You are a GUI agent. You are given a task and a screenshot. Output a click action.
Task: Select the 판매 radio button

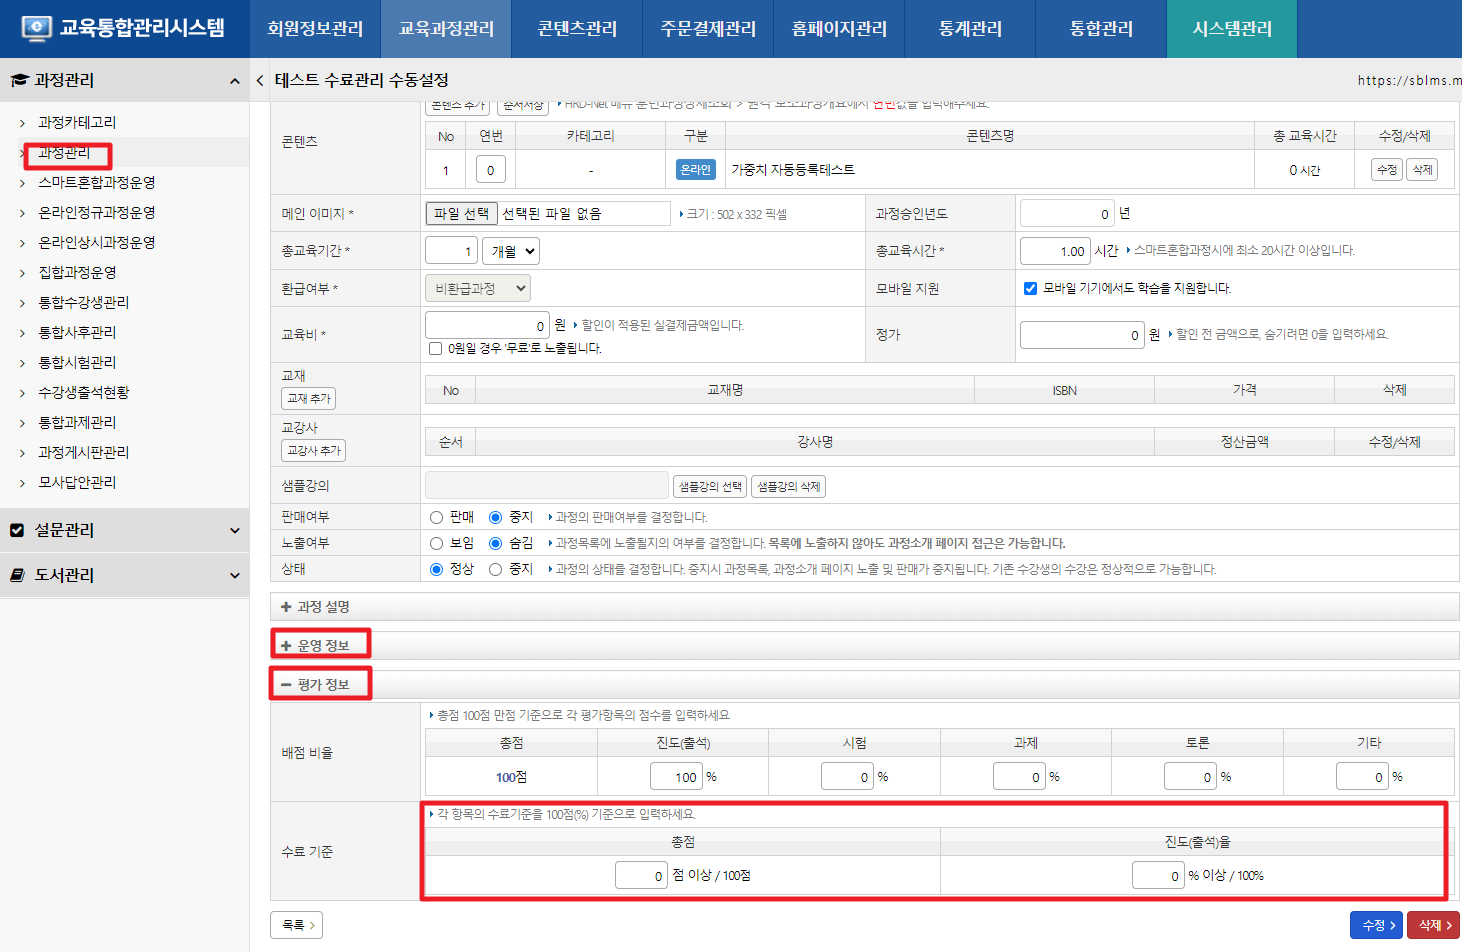[436, 517]
